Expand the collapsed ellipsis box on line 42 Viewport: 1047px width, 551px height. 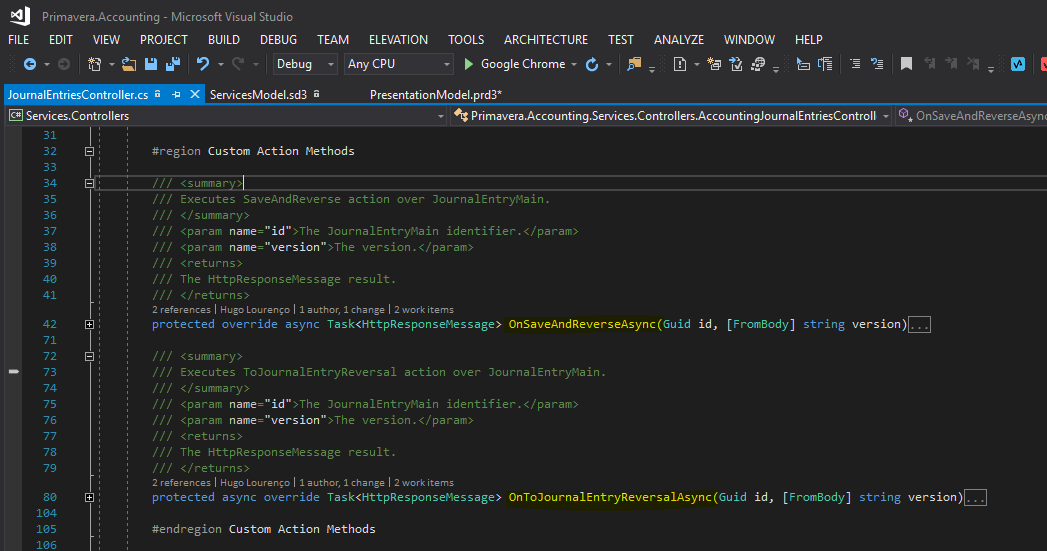[x=919, y=325]
